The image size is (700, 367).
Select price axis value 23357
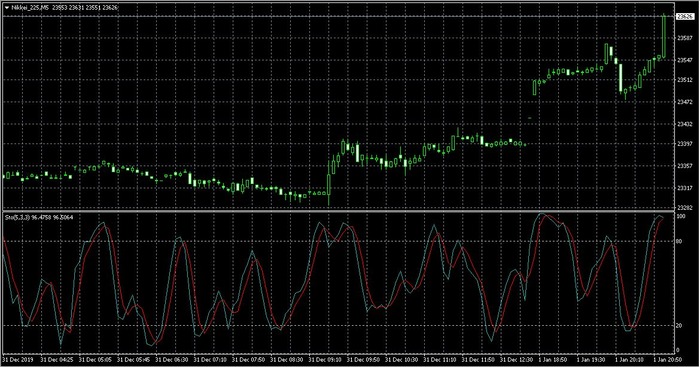coord(684,166)
